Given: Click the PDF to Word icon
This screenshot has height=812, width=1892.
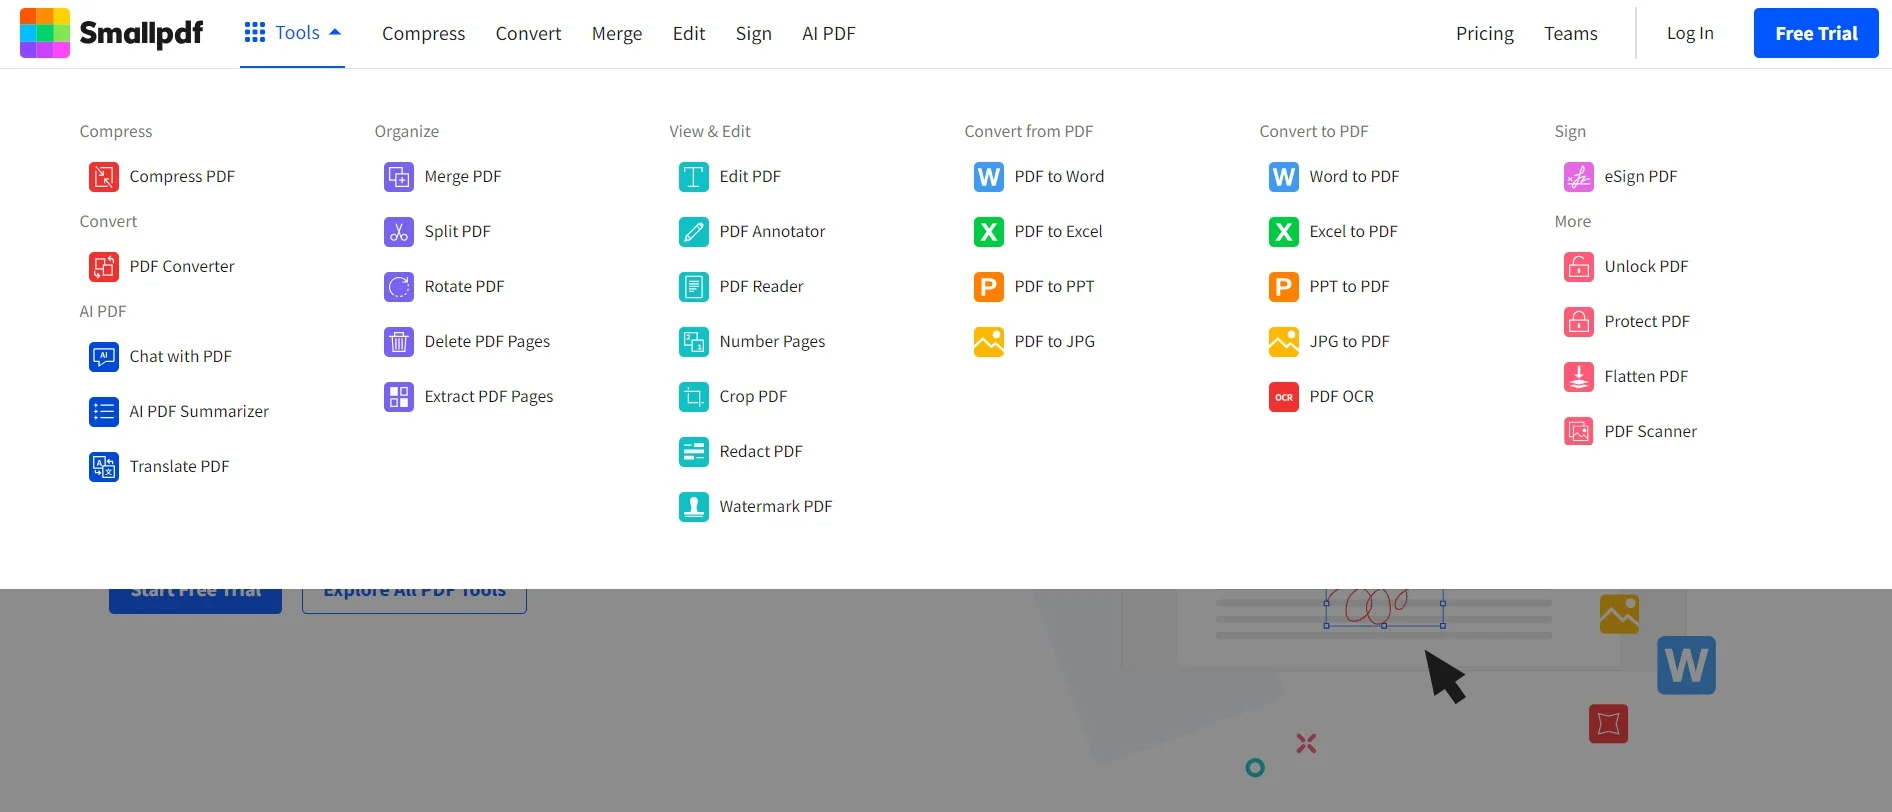Looking at the screenshot, I should tap(989, 177).
